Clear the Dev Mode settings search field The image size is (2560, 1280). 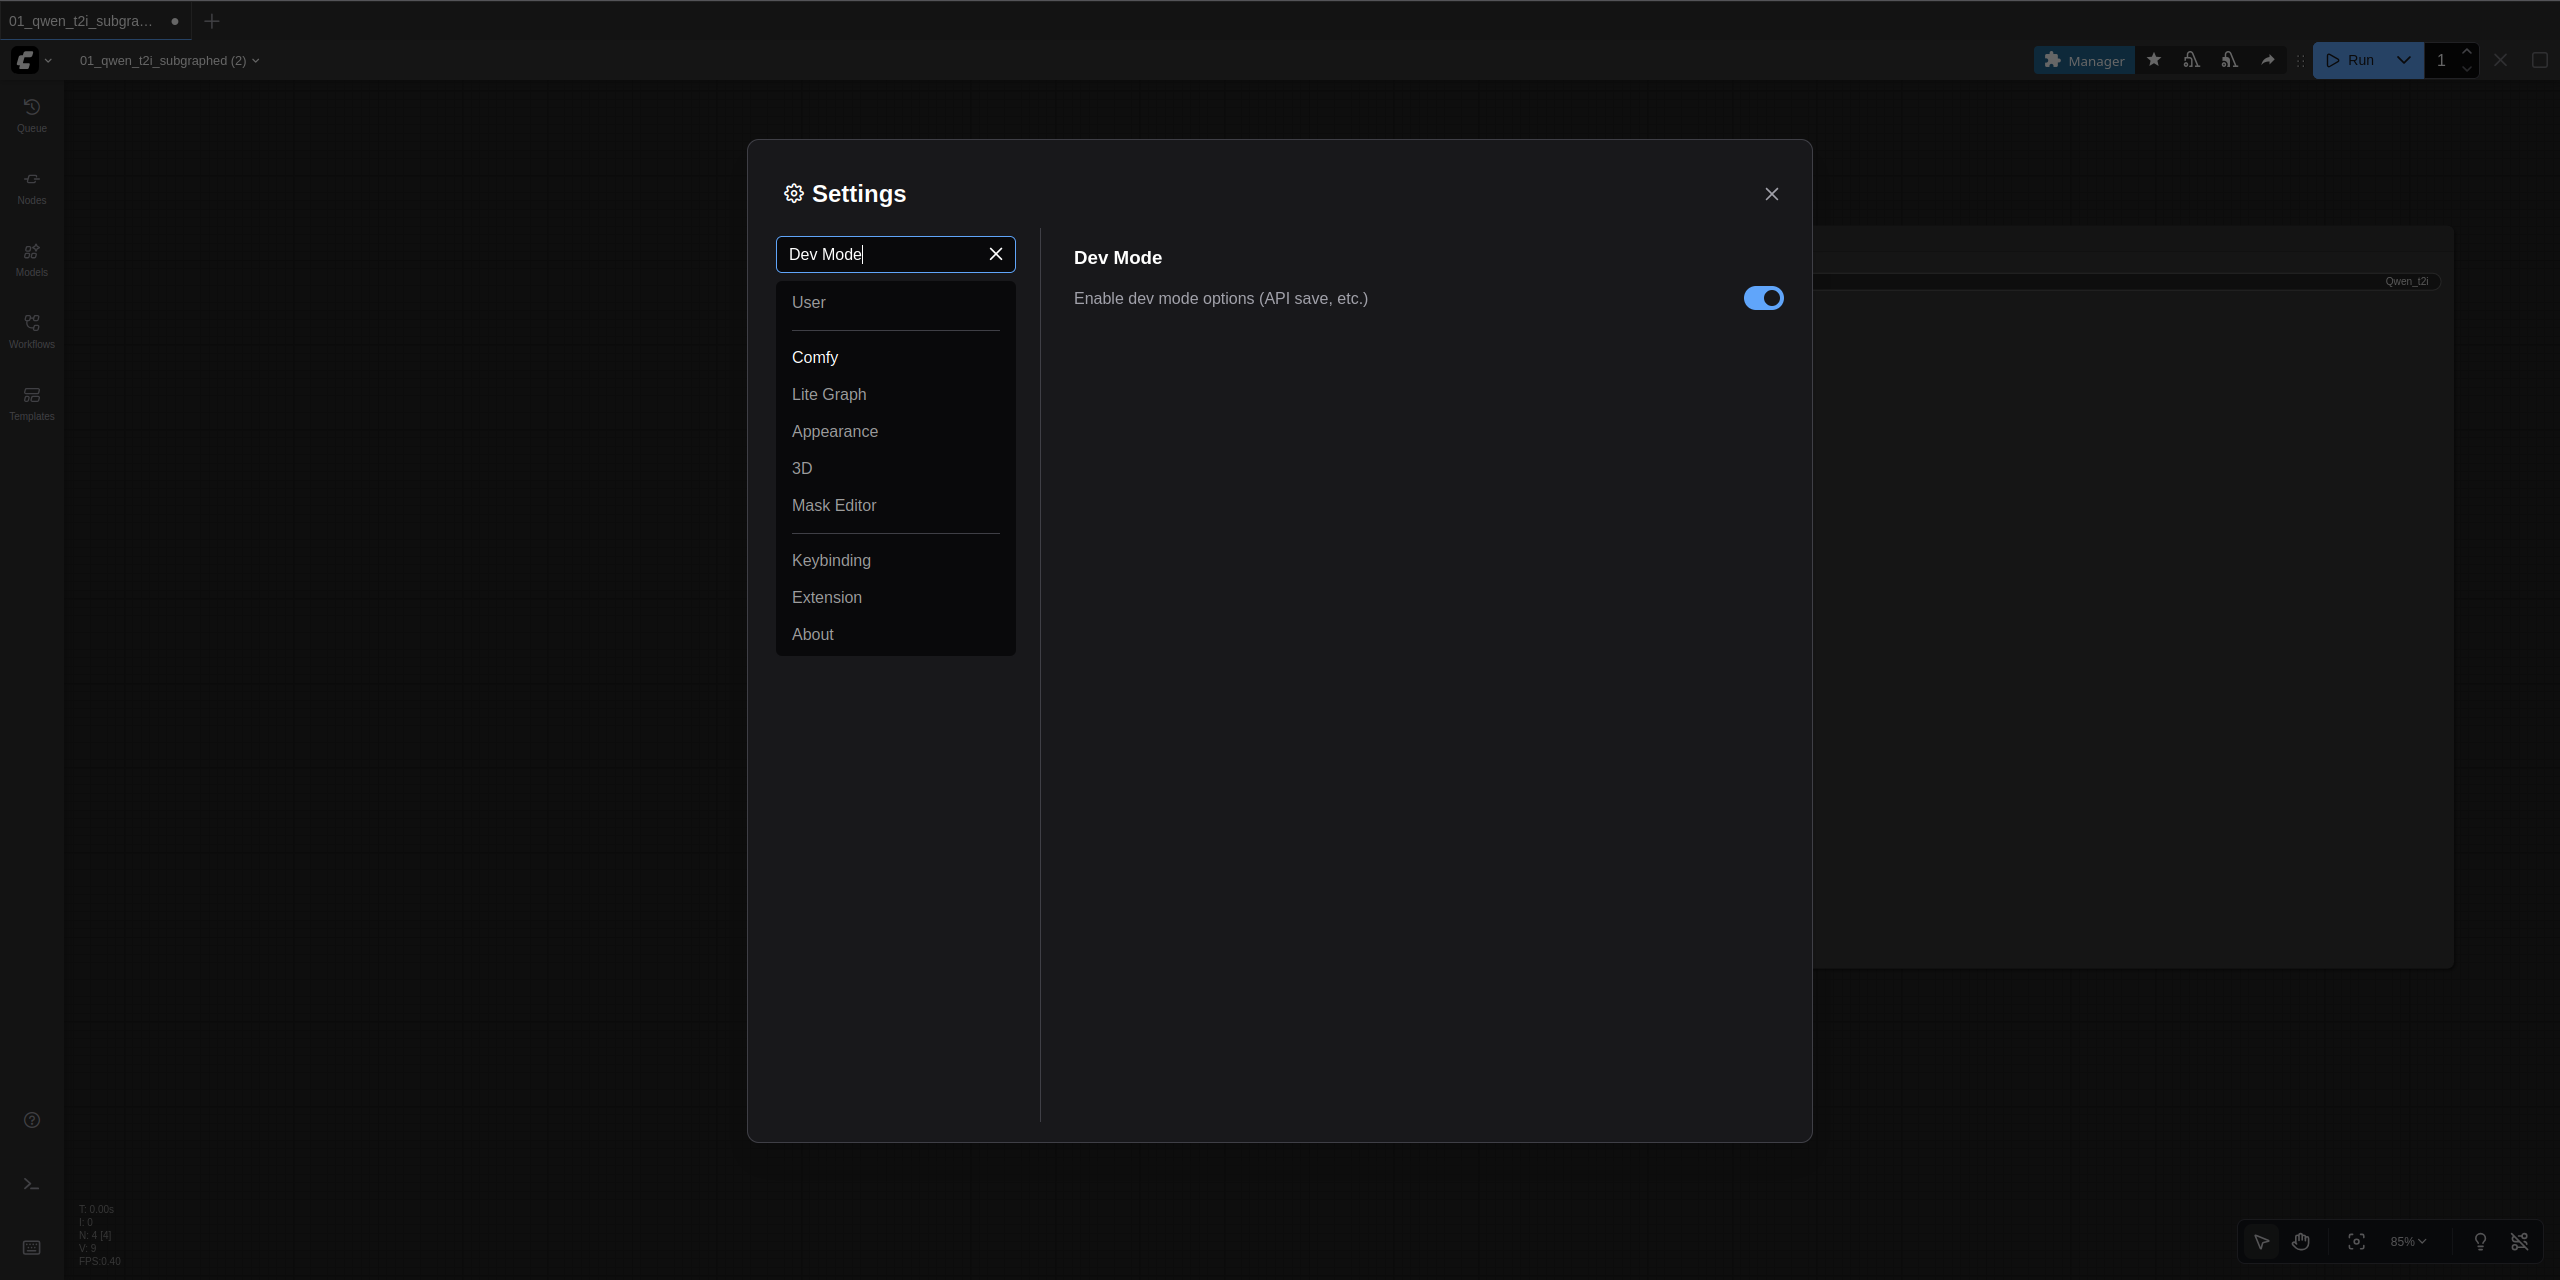pos(995,254)
